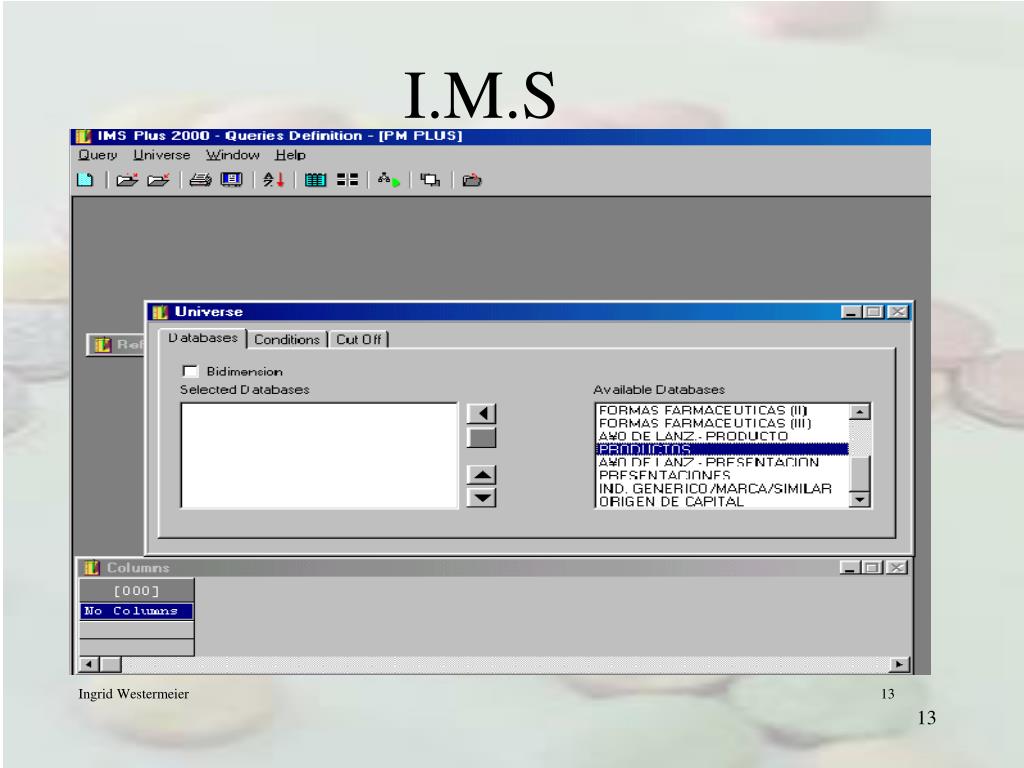Click the first open folder icon
Screen dimensions: 1024x768
click(x=127, y=180)
